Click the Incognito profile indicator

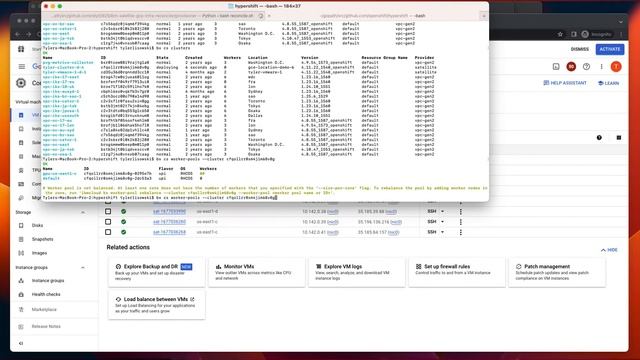pyautogui.click(x=597, y=34)
